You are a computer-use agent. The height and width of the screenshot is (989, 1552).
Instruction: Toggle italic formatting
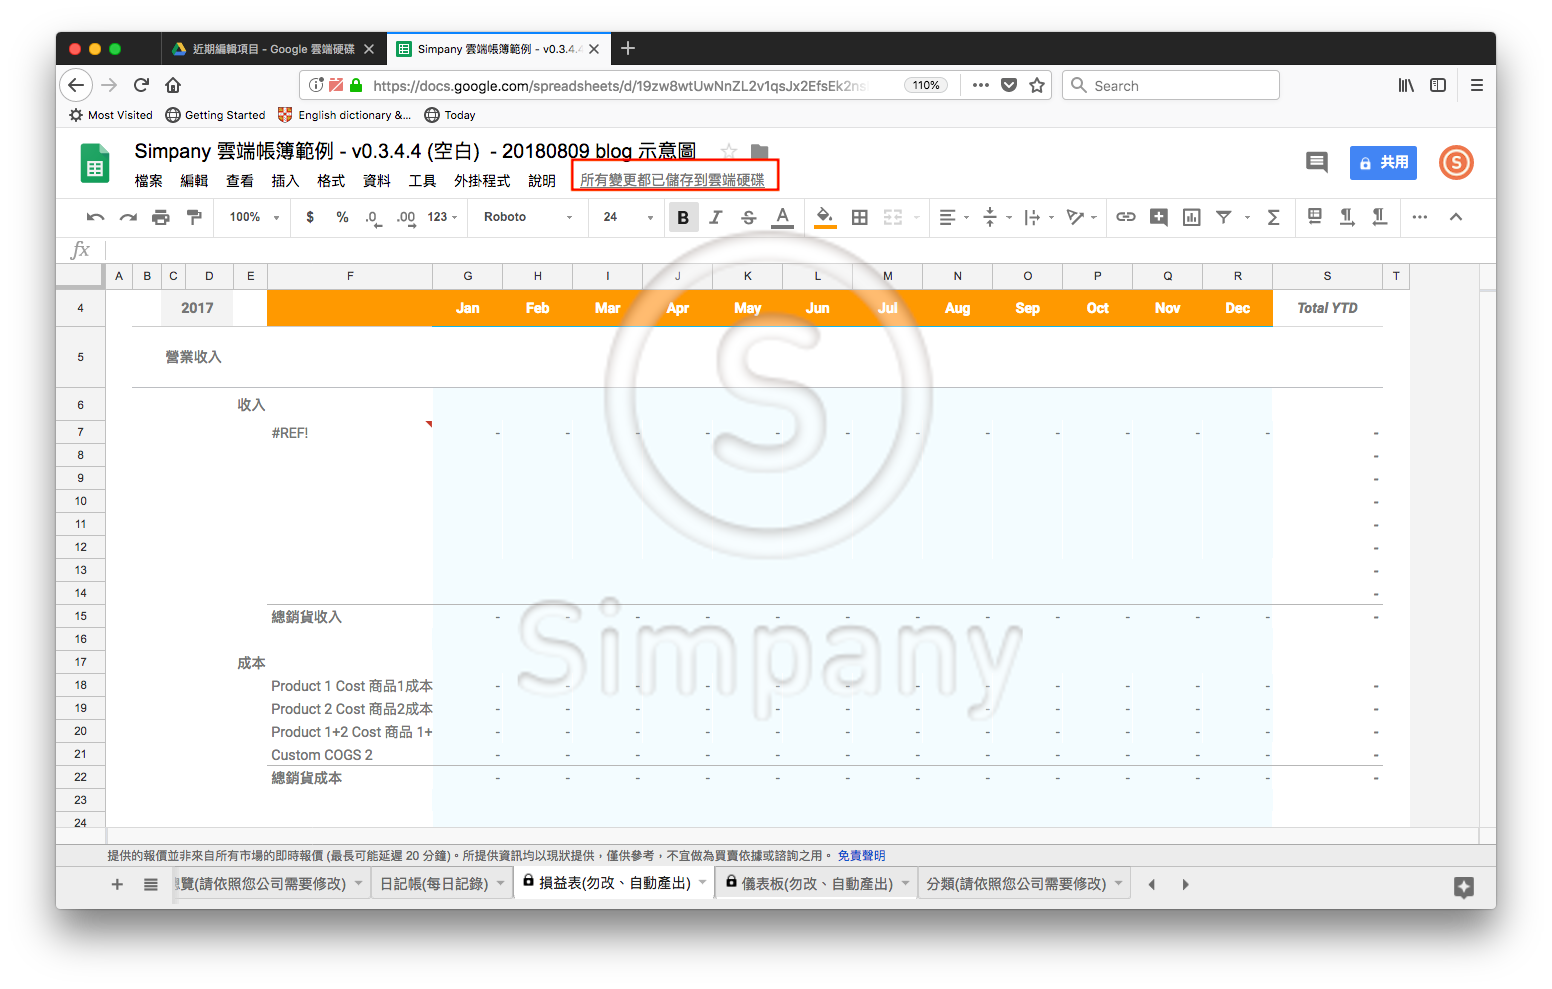coord(716,217)
